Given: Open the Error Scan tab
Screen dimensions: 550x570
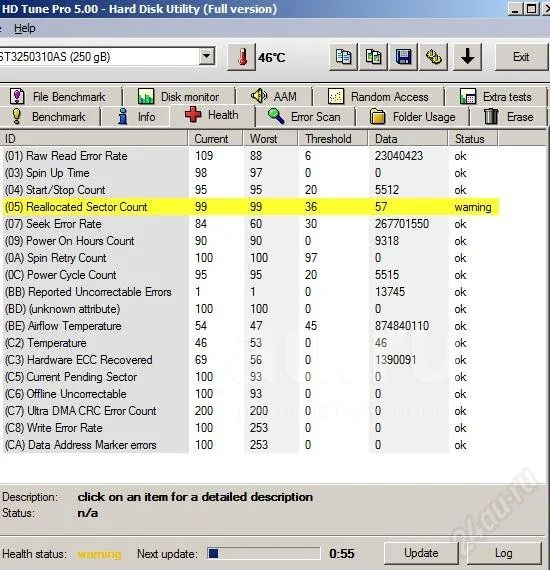Looking at the screenshot, I should [x=305, y=117].
